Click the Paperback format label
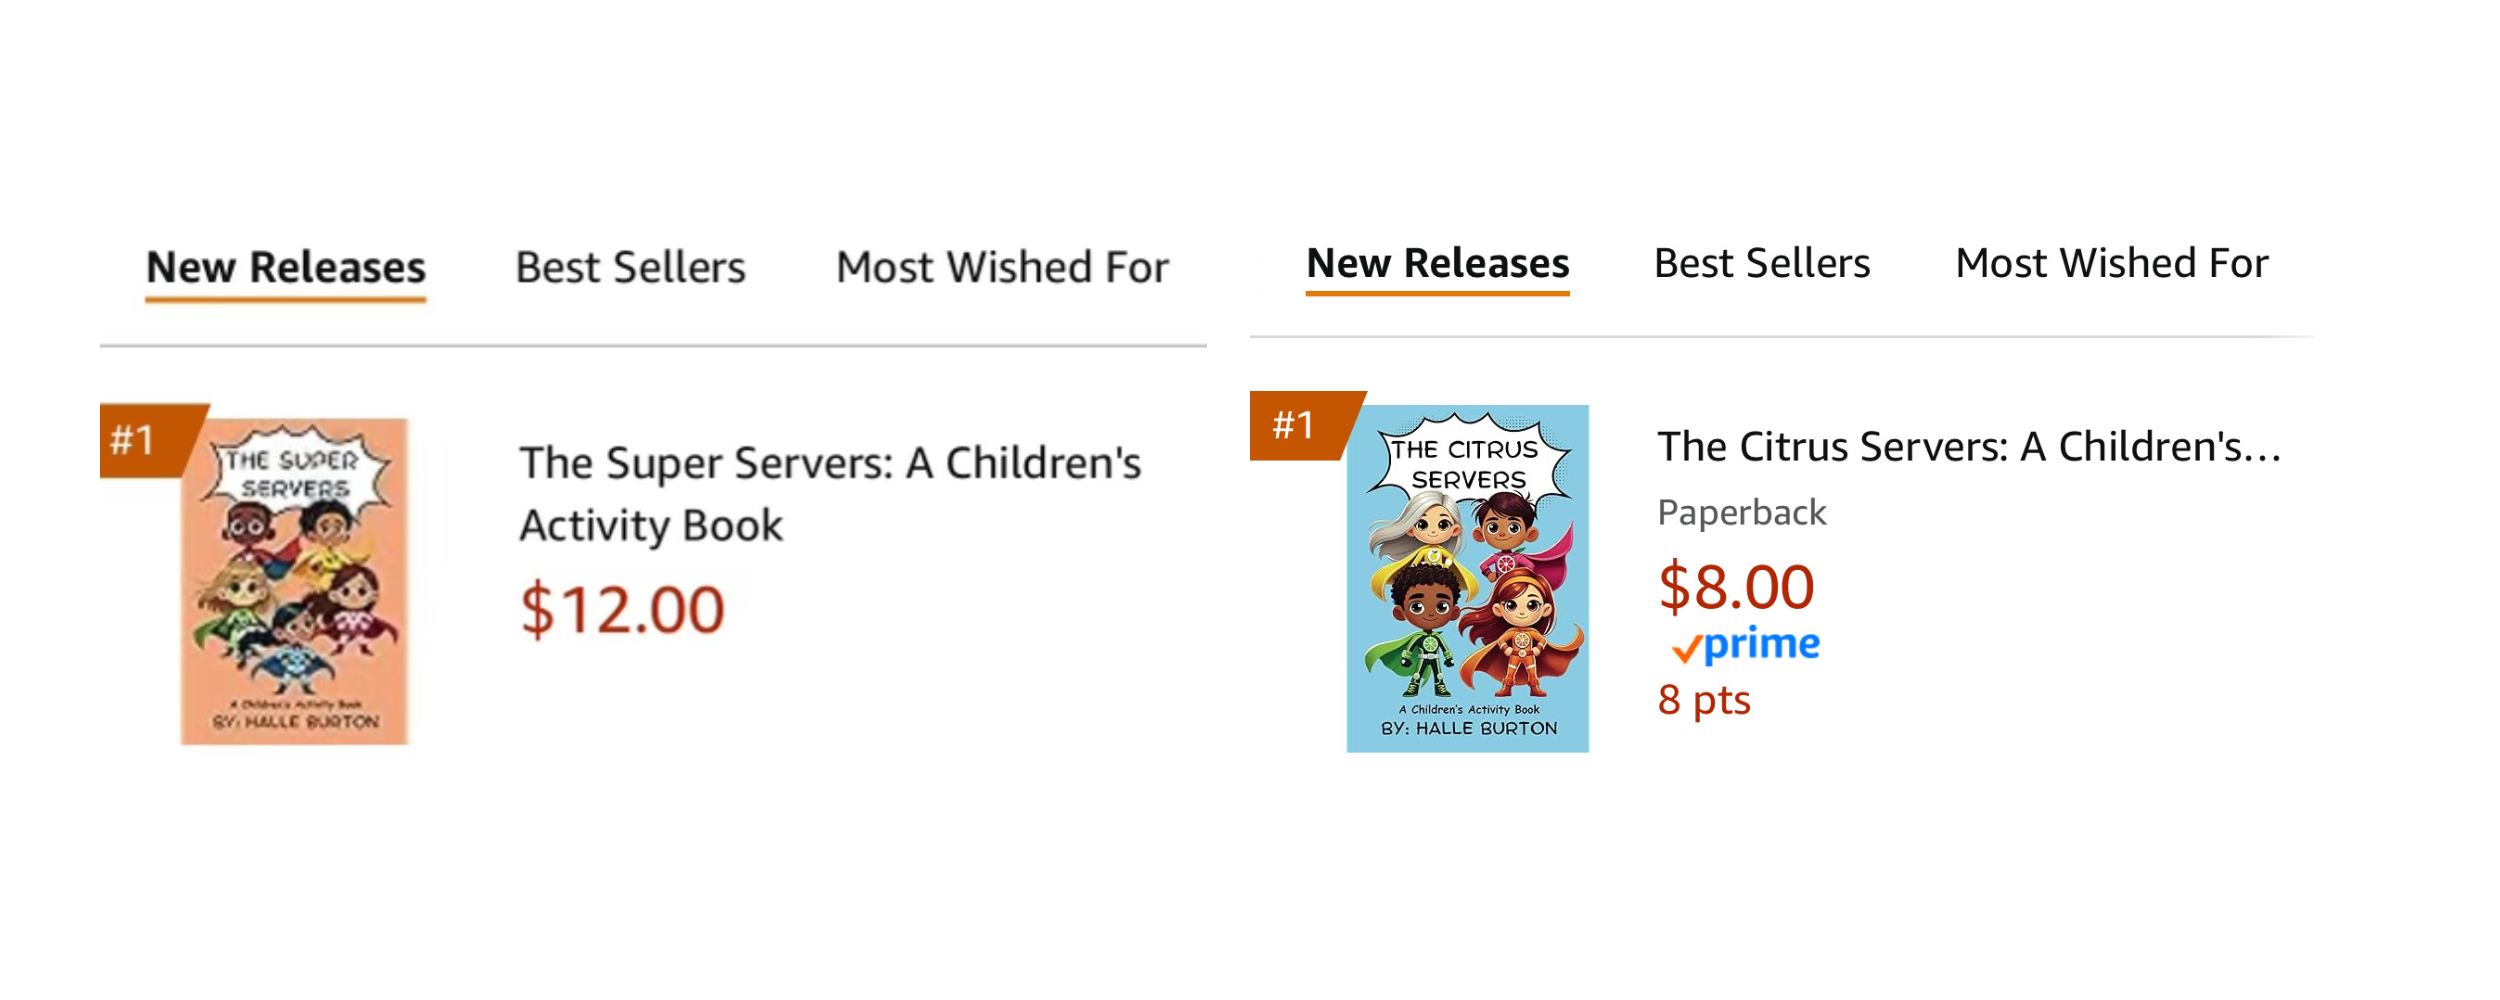2500x1000 pixels. (1742, 513)
